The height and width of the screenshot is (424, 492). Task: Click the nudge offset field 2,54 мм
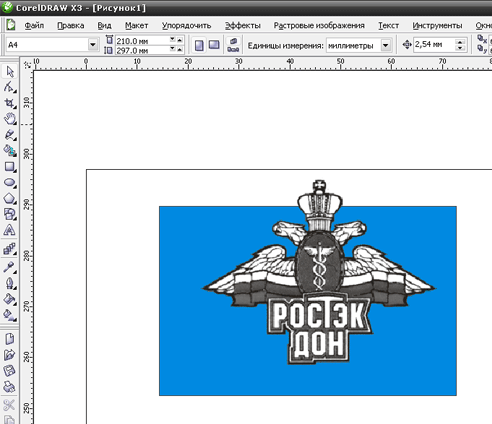(x=435, y=44)
